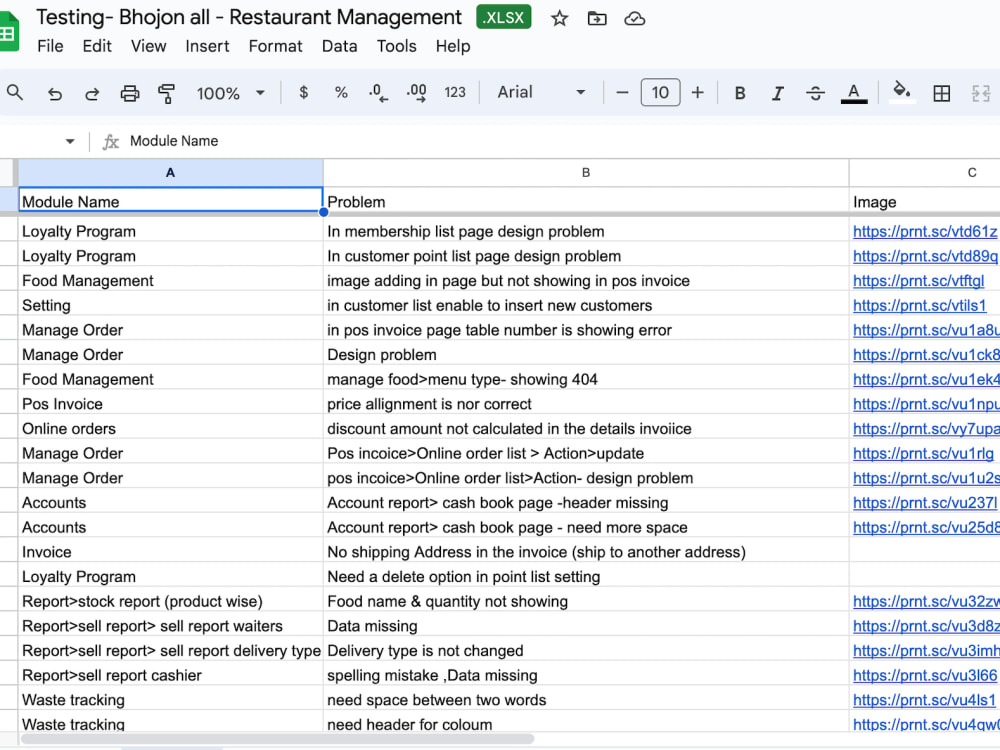Screen dimensions: 1000x750
Task: Select column A header
Action: (x=170, y=173)
